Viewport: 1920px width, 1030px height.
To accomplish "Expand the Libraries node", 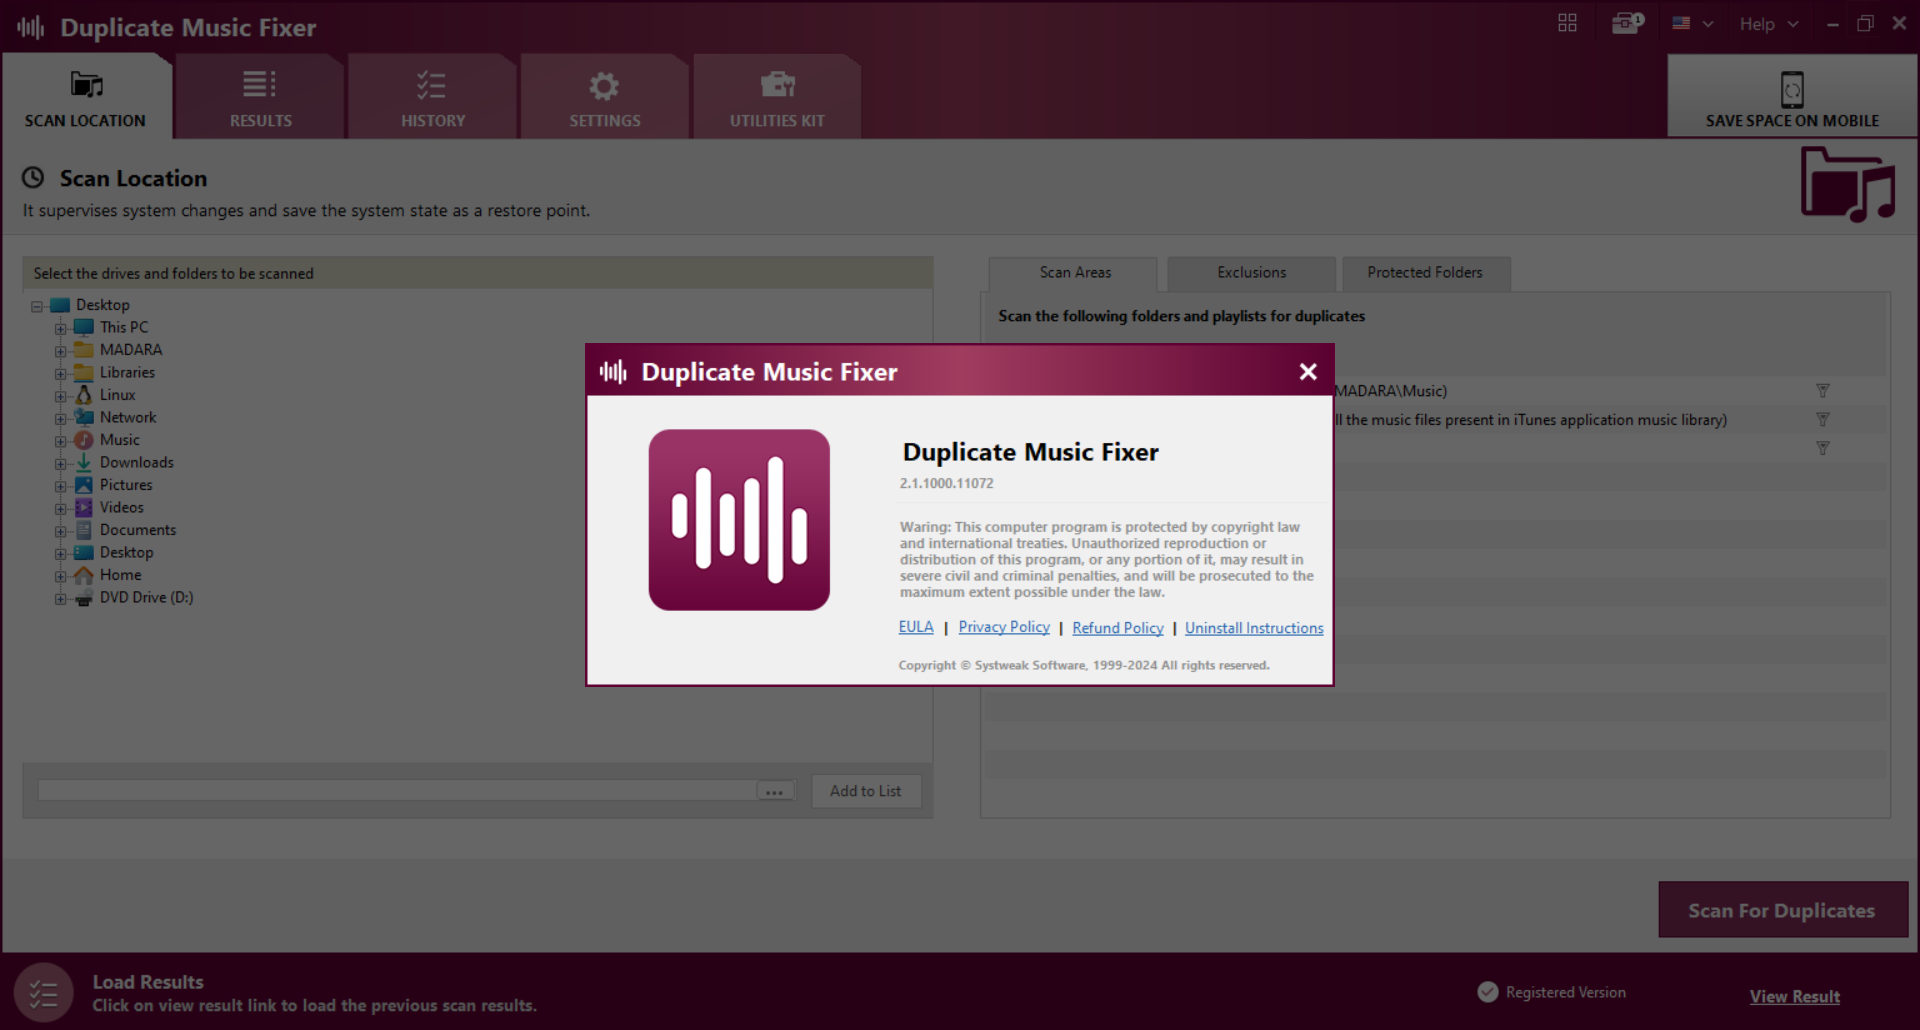I will coord(61,374).
